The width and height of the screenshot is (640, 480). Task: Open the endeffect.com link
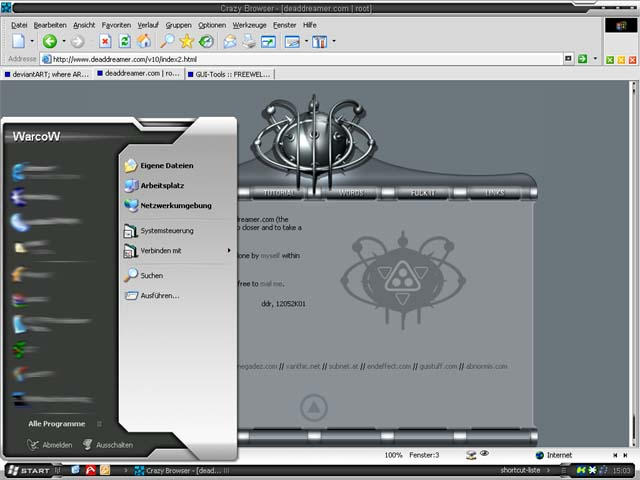tap(389, 366)
